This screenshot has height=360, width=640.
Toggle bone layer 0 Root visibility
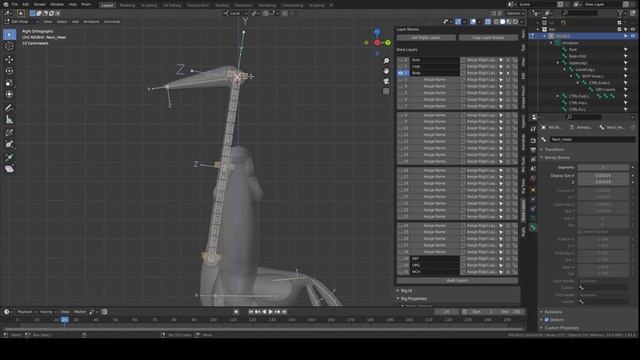pos(402,60)
